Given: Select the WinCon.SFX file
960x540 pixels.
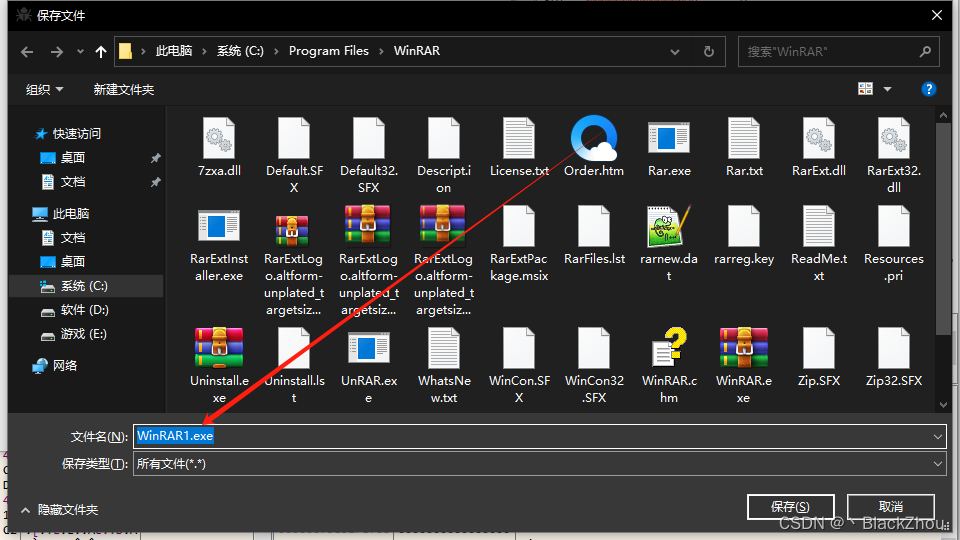Looking at the screenshot, I should point(519,366).
